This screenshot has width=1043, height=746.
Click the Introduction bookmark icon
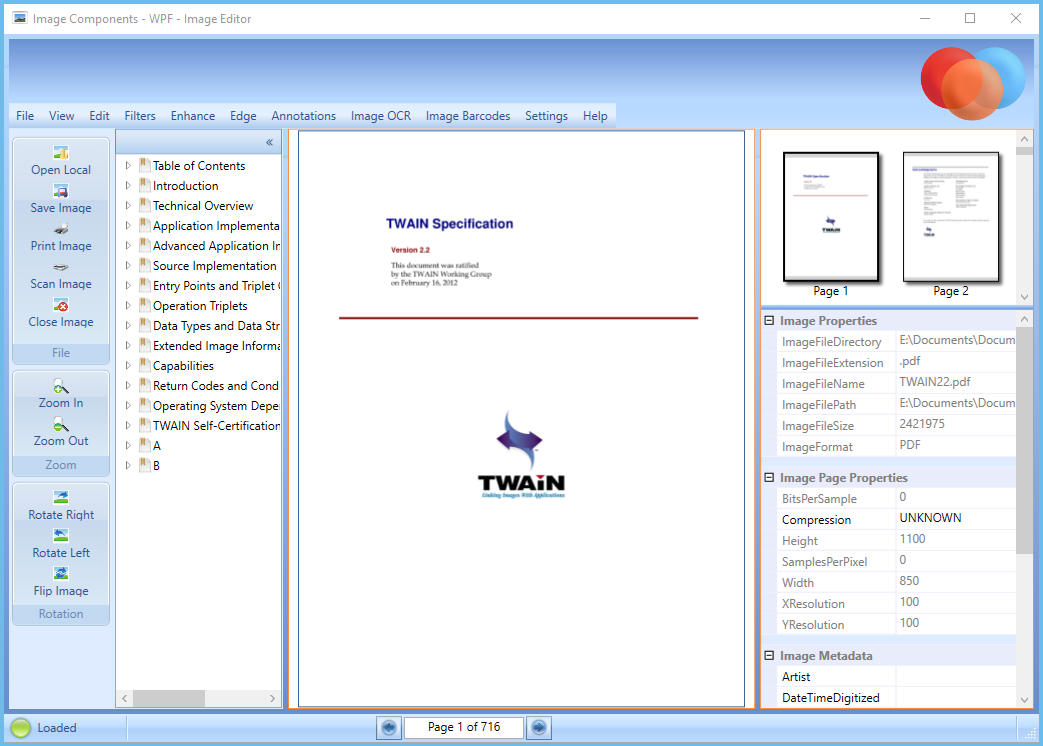coord(144,185)
